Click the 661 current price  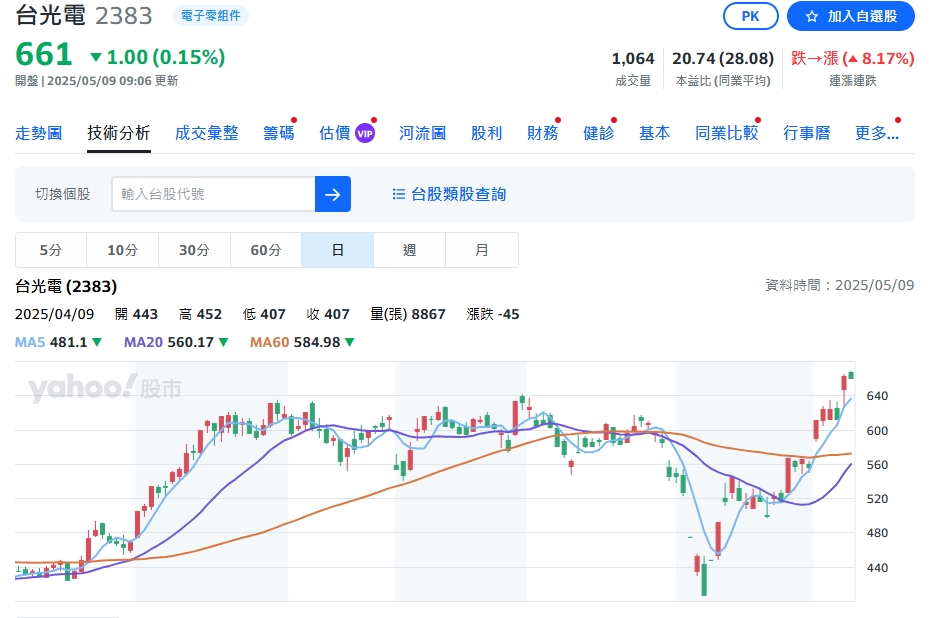click(x=43, y=54)
